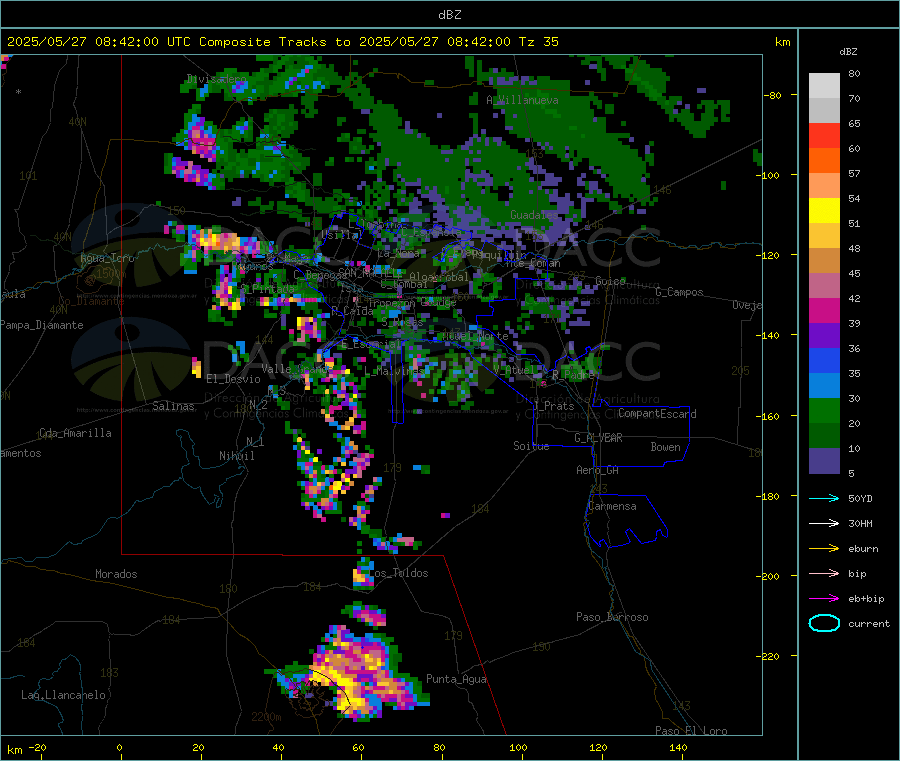Pick the magenta 39-42 dBZ swatch
This screenshot has width=900, height=761.
tap(824, 311)
